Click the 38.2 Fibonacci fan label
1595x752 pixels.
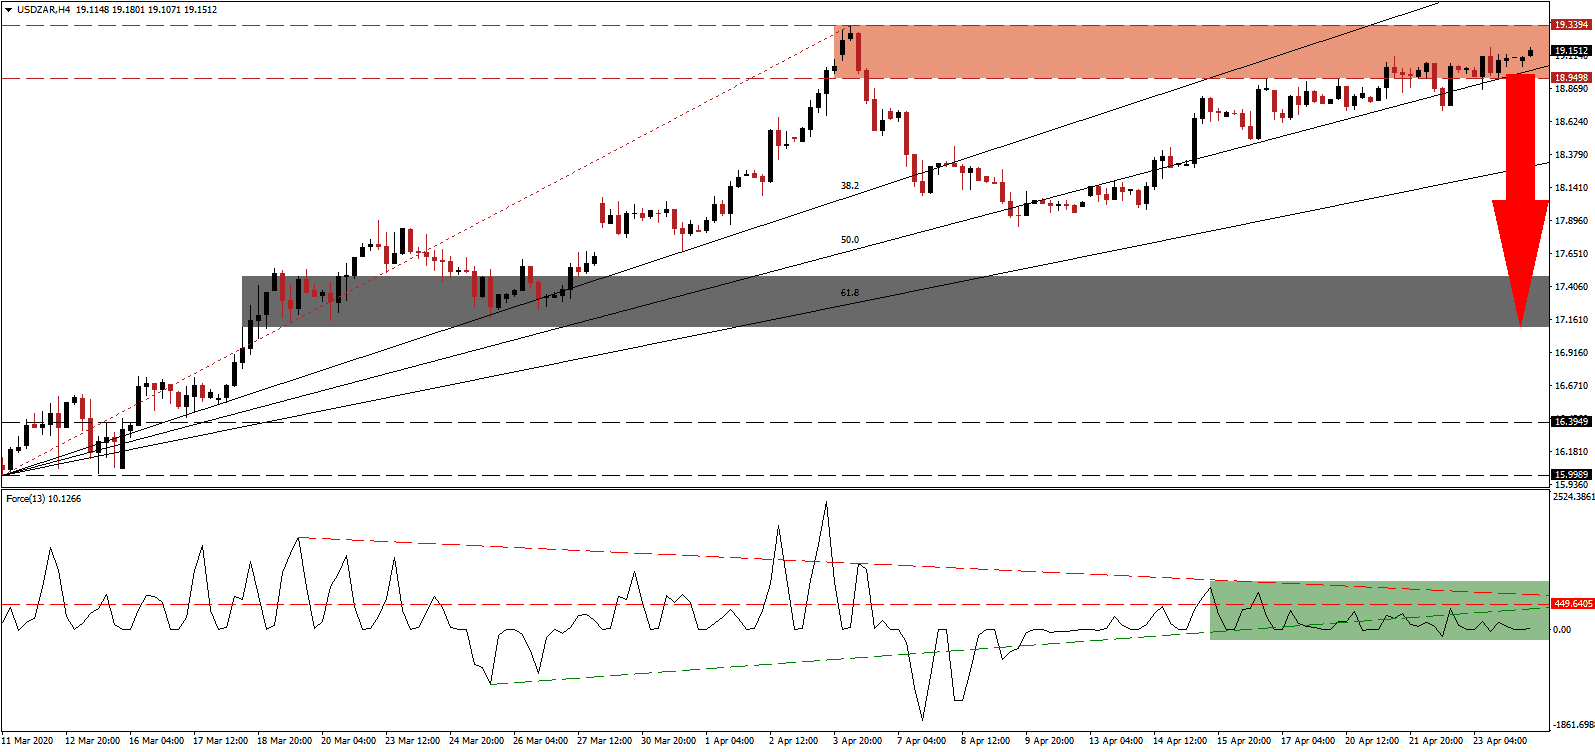849,186
